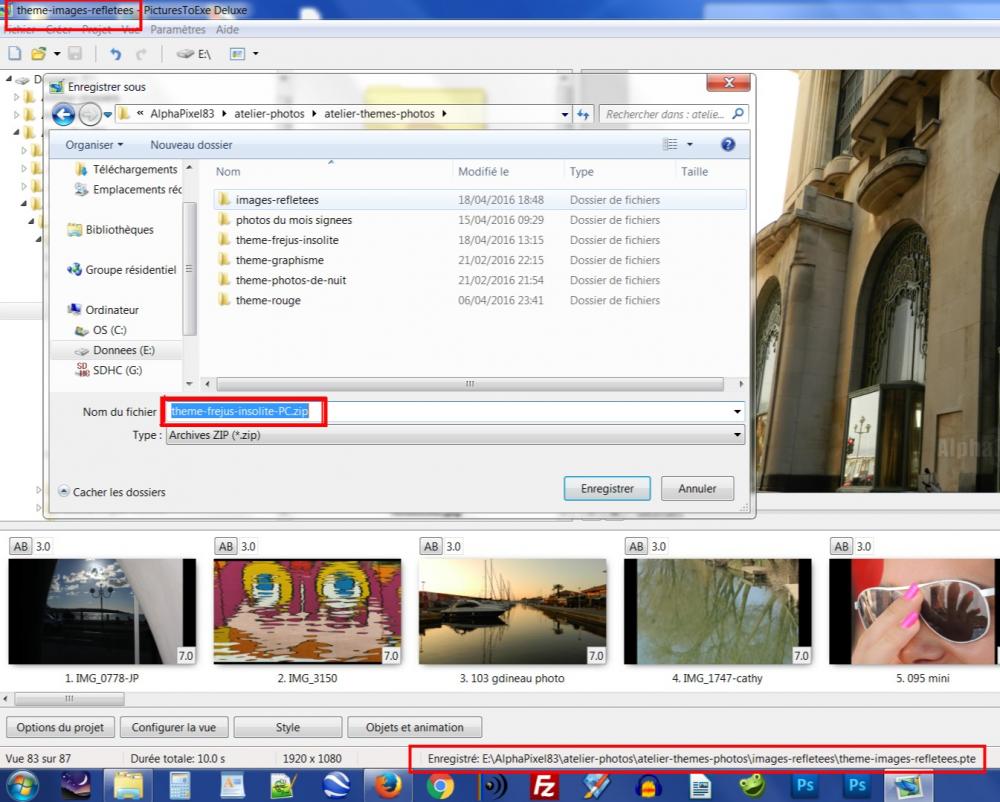This screenshot has height=802, width=1000.
Task: Click the search magnifier in dialog search box
Action: 738,114
